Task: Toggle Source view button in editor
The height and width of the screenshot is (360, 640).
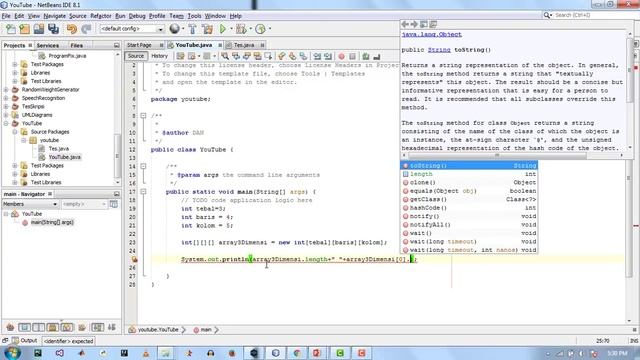Action: (136, 56)
